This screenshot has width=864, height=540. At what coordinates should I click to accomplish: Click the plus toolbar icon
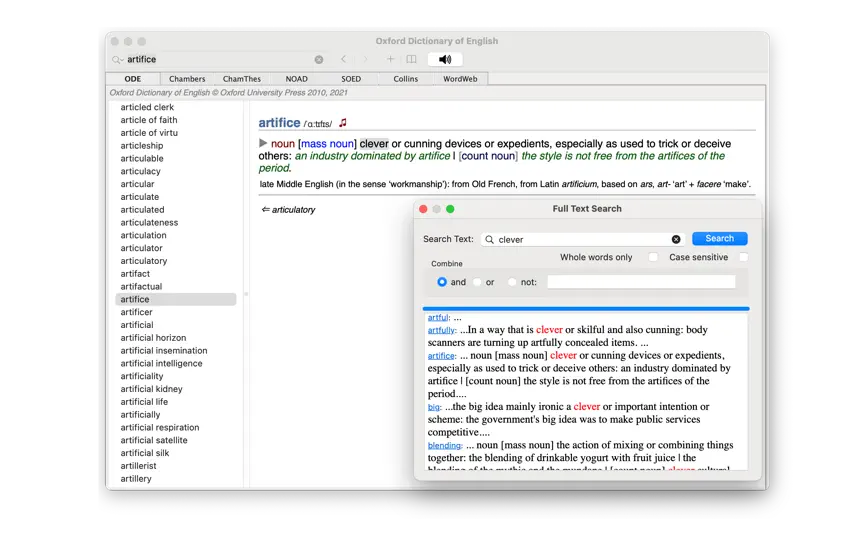point(390,59)
